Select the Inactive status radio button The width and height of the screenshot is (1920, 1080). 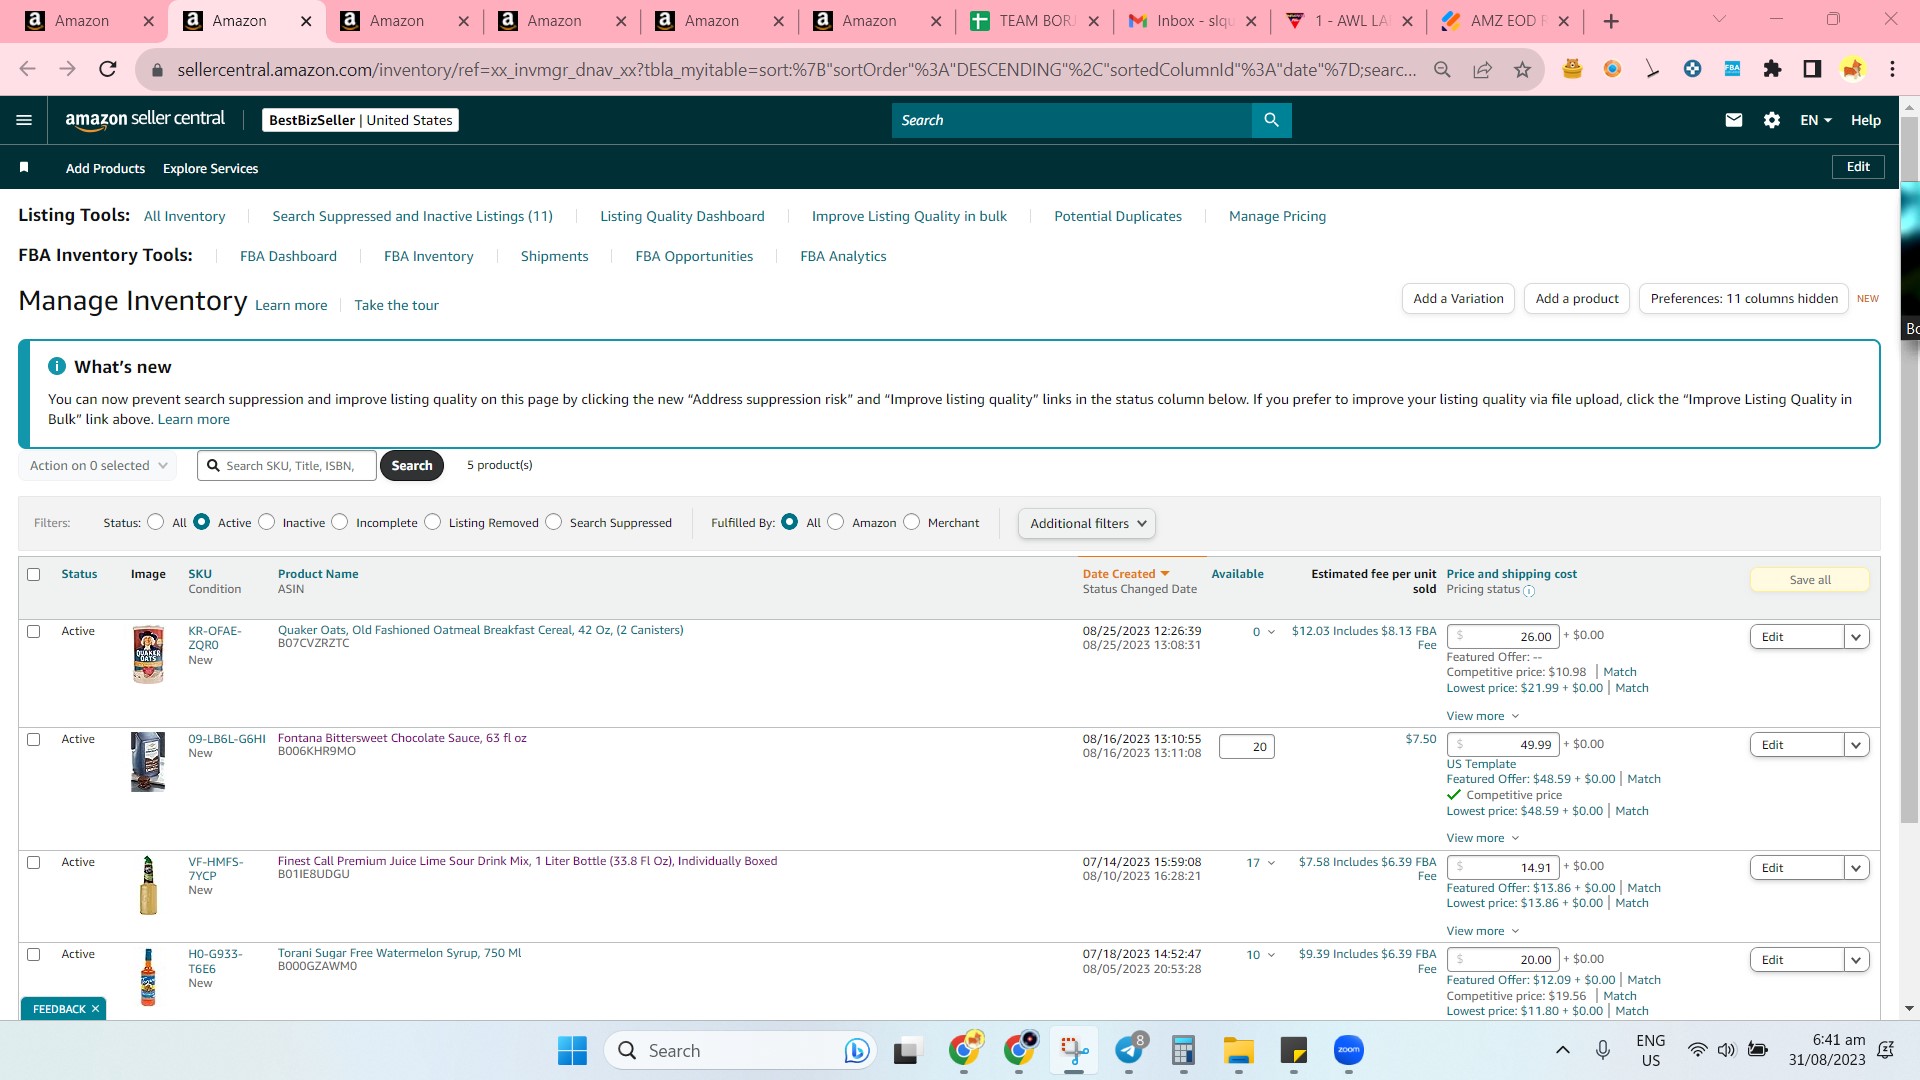click(x=266, y=522)
